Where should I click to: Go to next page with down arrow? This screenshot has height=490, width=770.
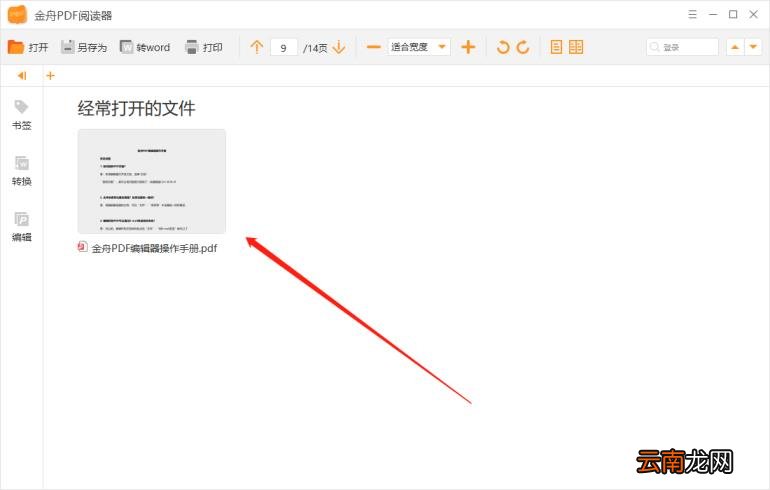(339, 47)
